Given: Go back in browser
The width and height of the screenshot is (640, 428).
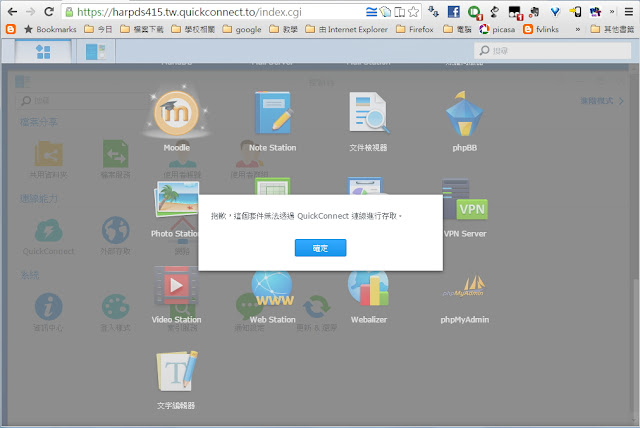Looking at the screenshot, I should 12,12.
